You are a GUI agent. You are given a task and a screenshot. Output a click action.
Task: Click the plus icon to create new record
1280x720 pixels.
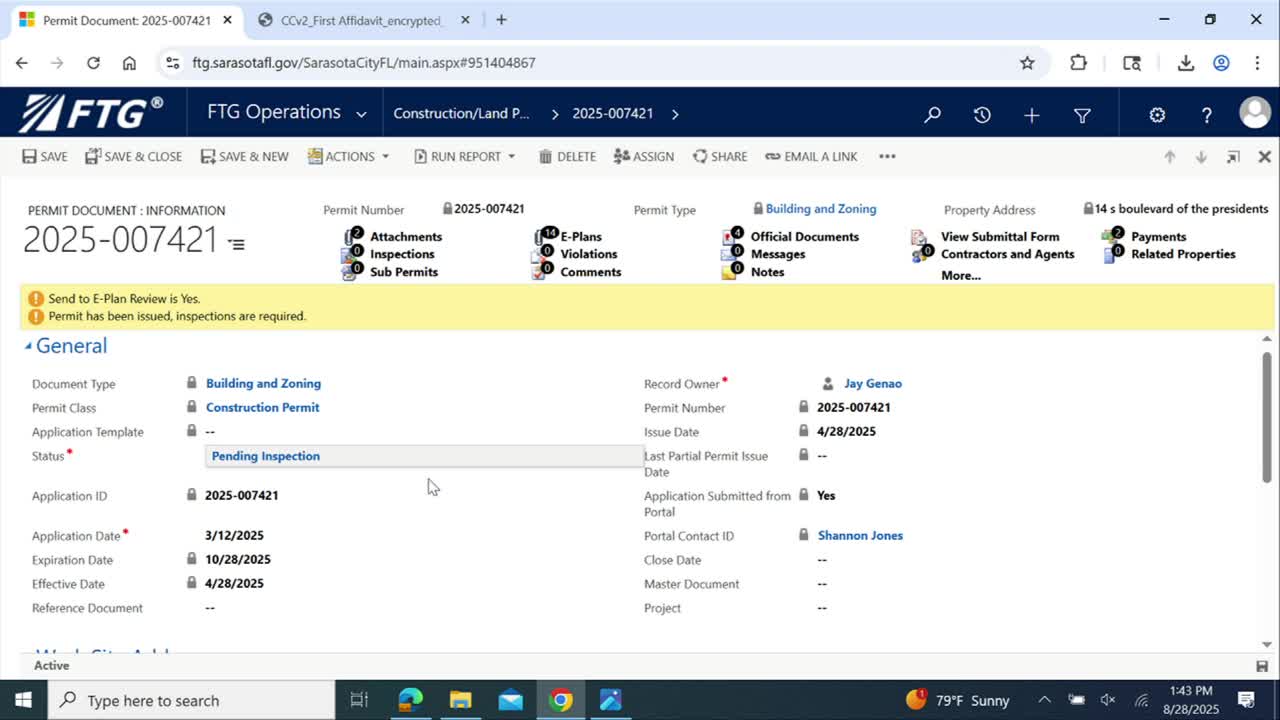coord(1032,115)
